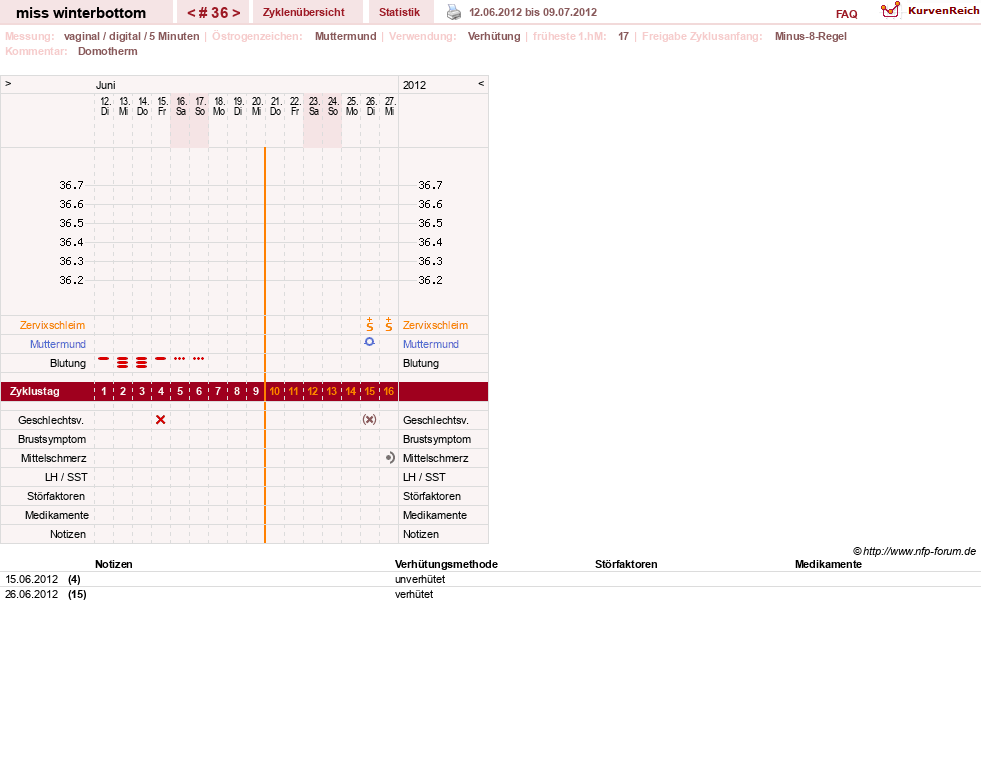The height and width of the screenshot is (763, 981).
Task: Collapse chart with the right '<' arrow
Action: click(x=481, y=84)
